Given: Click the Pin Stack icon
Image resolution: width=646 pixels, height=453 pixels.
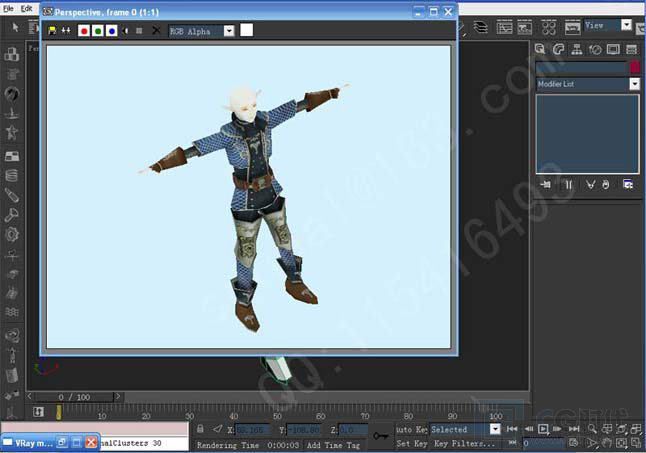Looking at the screenshot, I should pyautogui.click(x=546, y=184).
